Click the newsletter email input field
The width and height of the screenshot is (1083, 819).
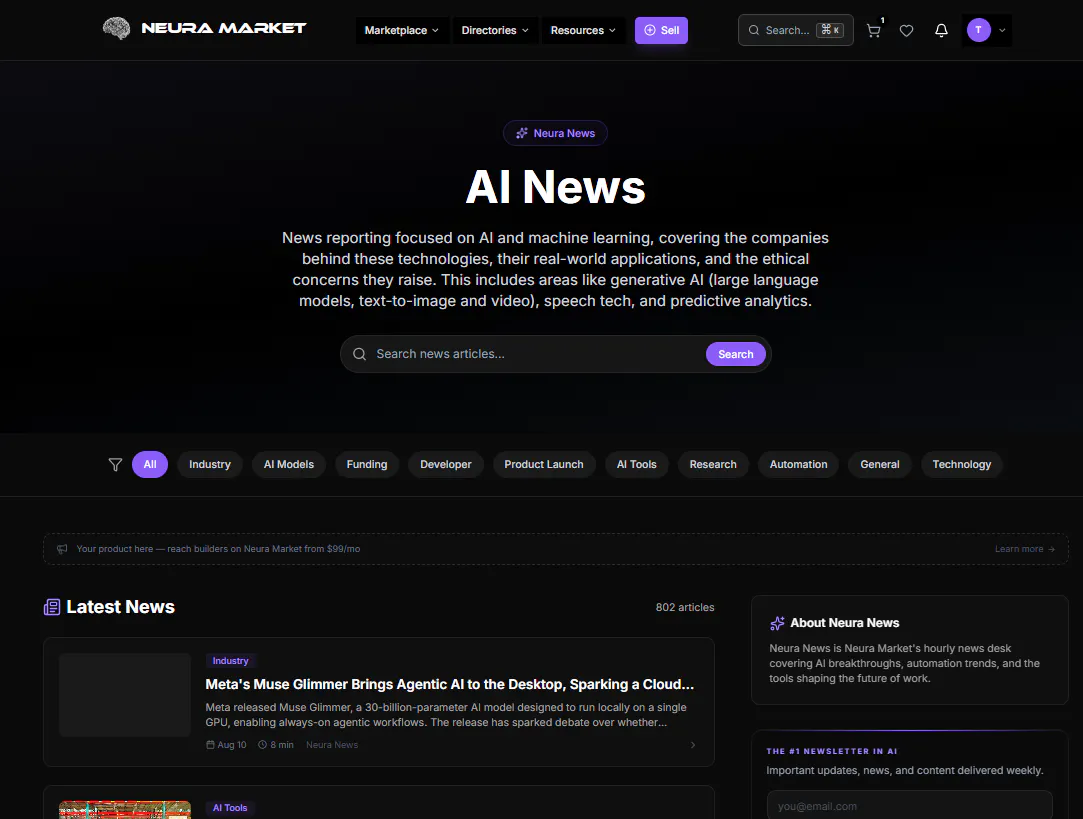click(910, 806)
